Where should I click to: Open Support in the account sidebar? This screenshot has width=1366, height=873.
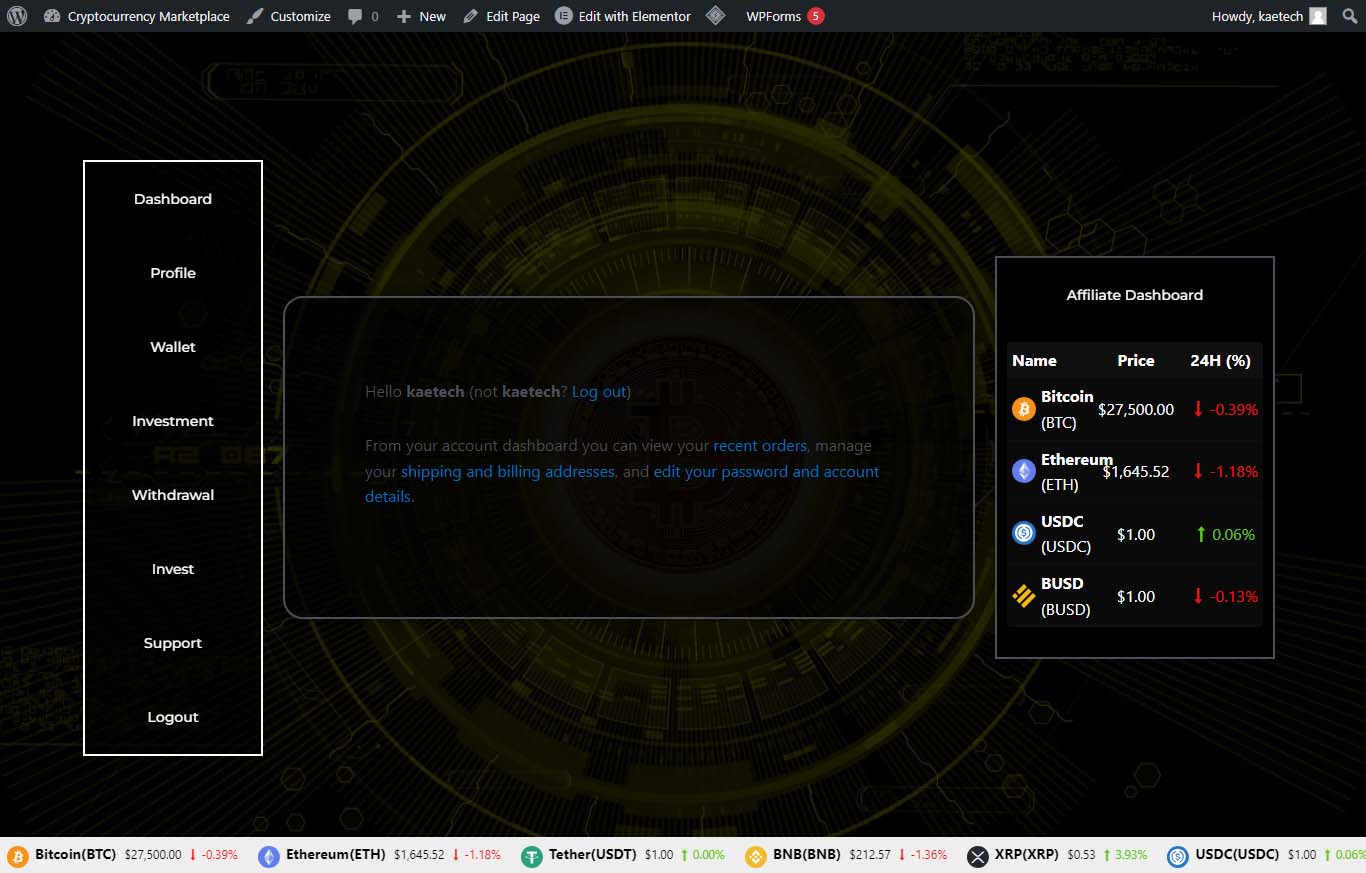(173, 643)
